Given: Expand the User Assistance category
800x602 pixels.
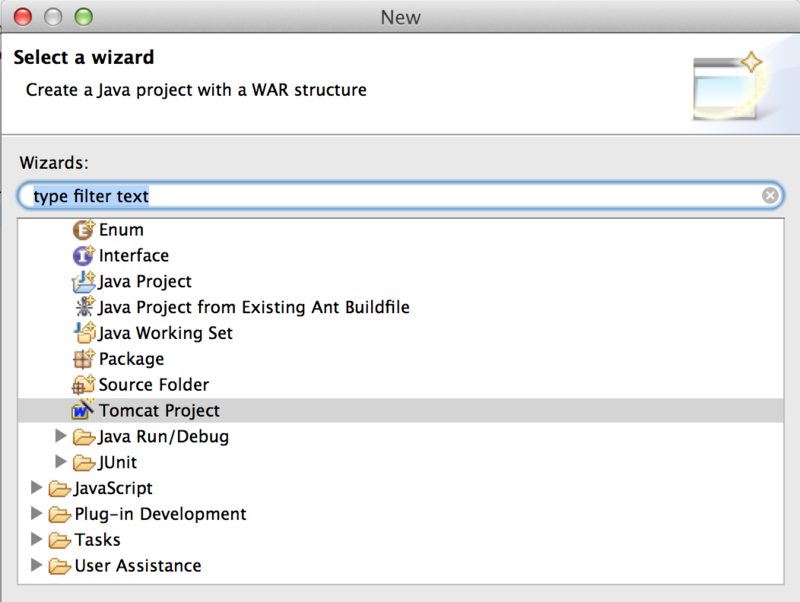Looking at the screenshot, I should 37,566.
